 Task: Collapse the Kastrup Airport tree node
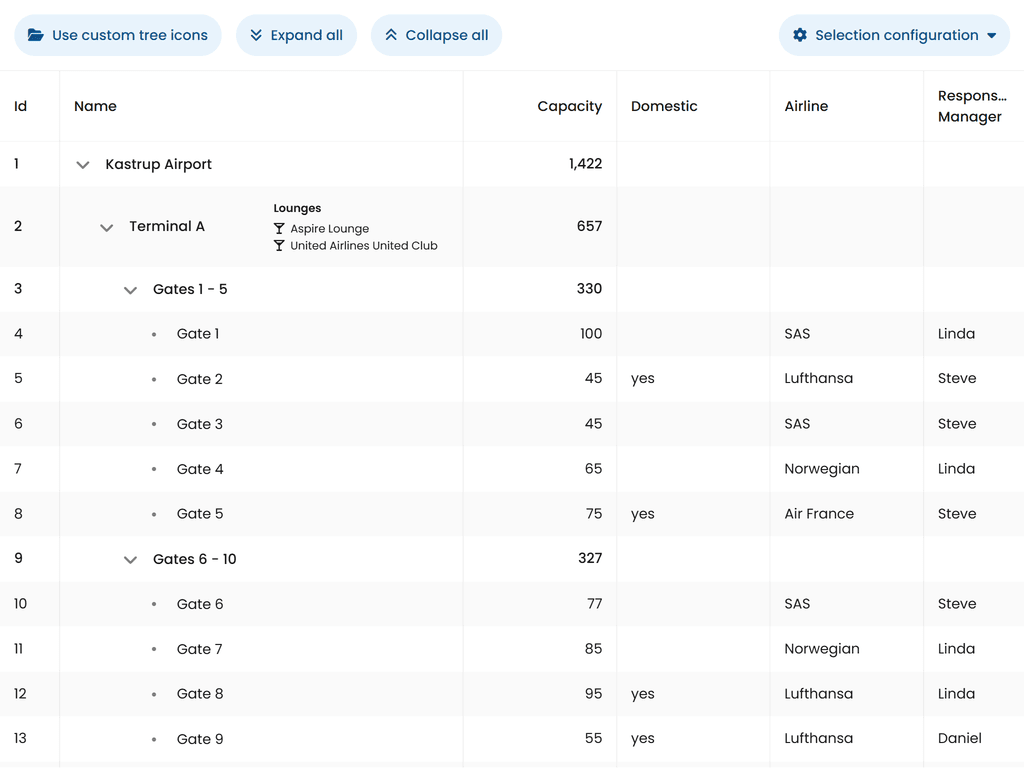83,165
